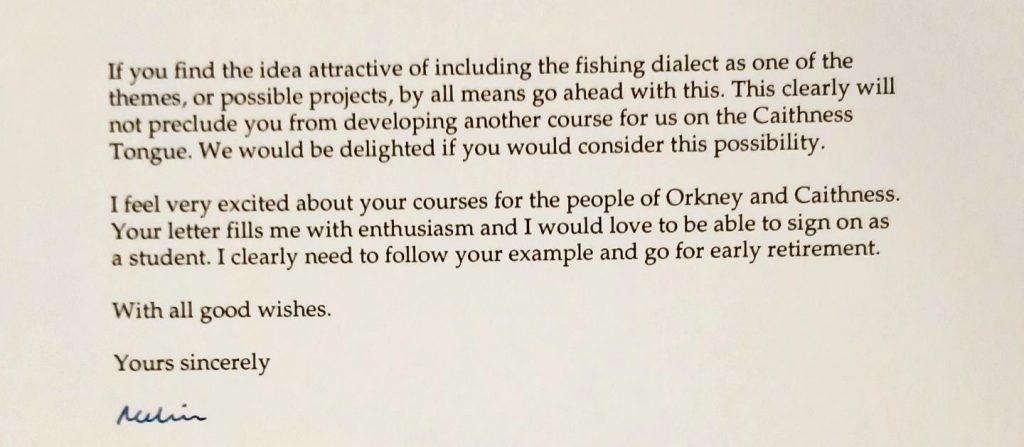Select the 'With all good wishes.' line
The width and height of the screenshot is (1024, 447).
pyautogui.click(x=219, y=308)
